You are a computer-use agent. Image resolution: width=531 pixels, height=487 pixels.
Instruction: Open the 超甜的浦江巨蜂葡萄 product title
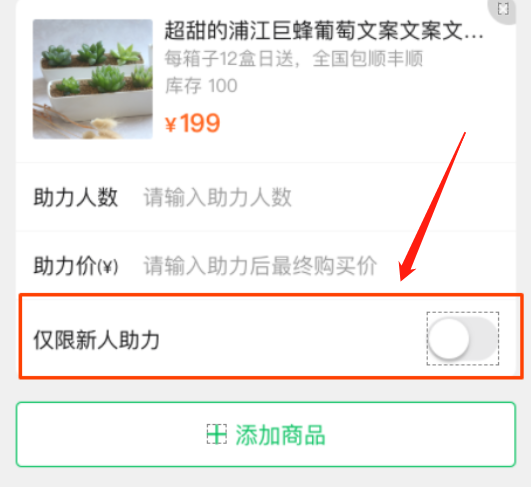(x=324, y=30)
